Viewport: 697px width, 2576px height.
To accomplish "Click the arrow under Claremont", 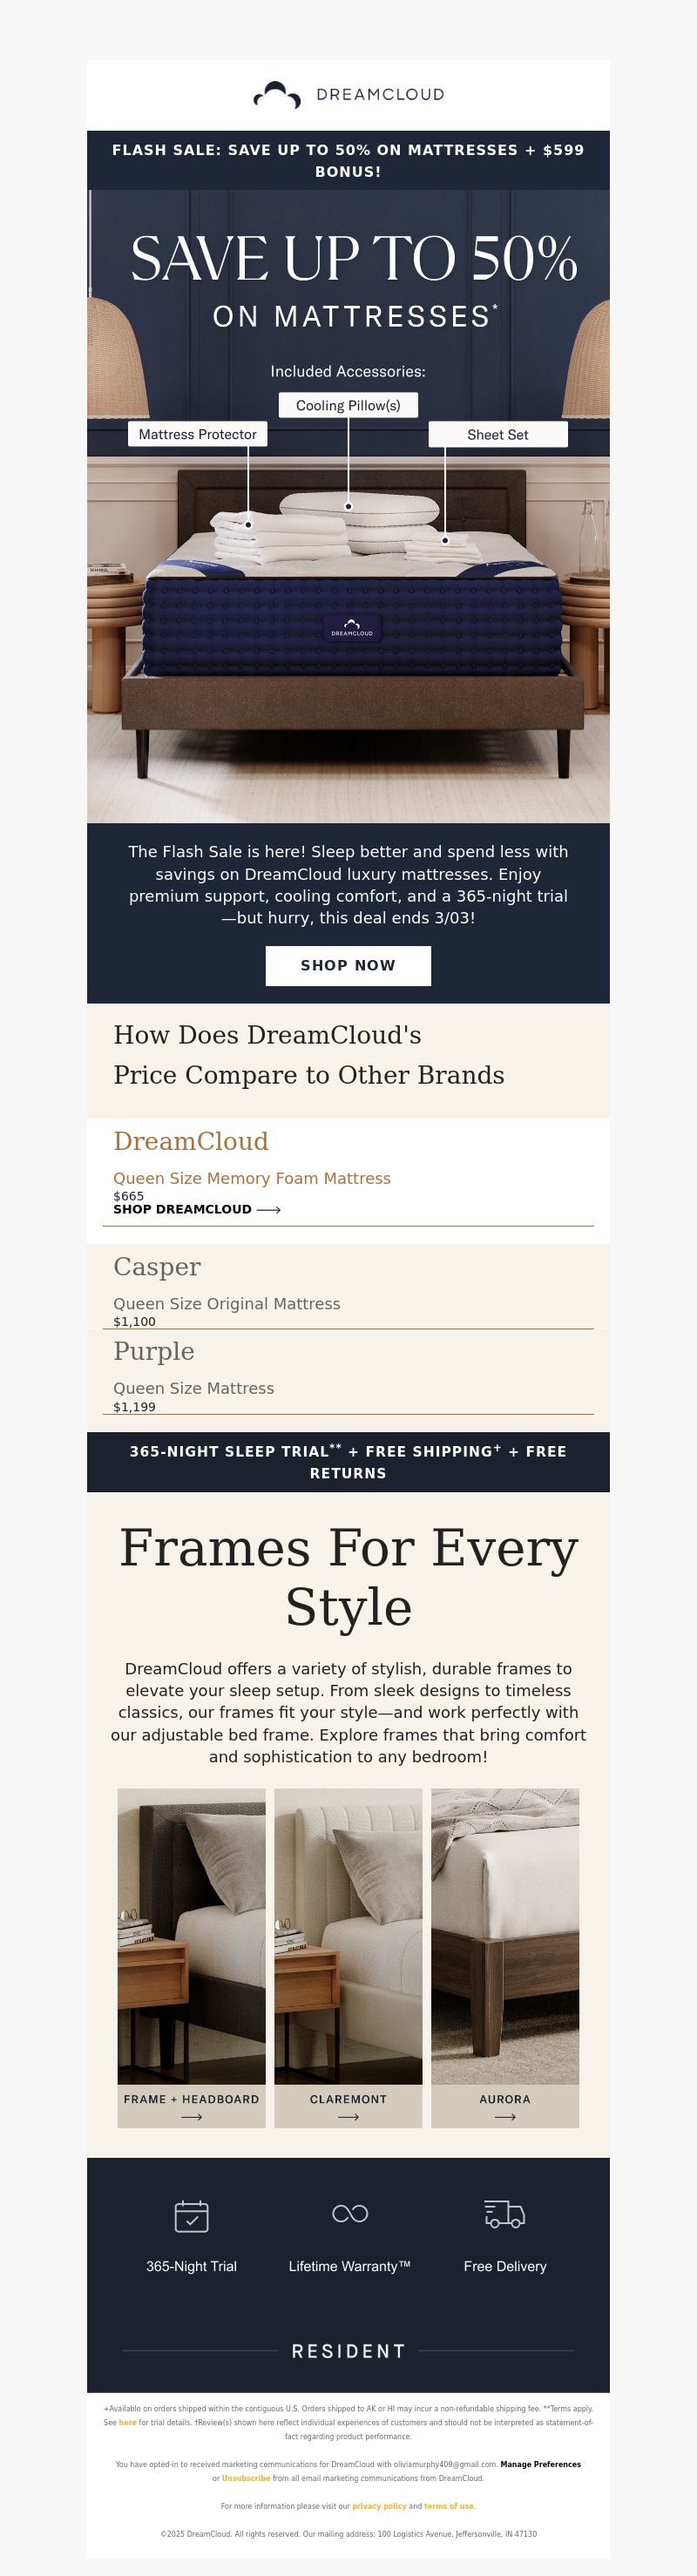I will [348, 2117].
